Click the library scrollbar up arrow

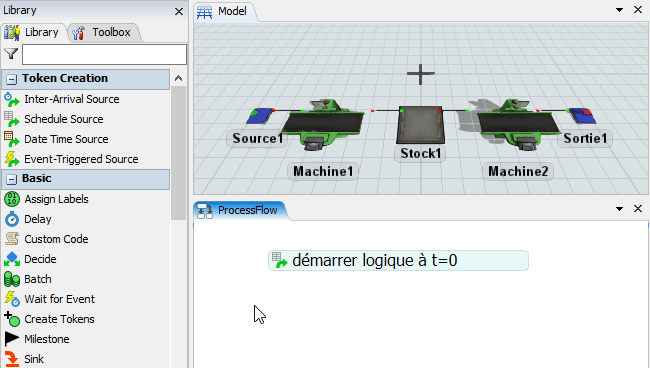179,78
